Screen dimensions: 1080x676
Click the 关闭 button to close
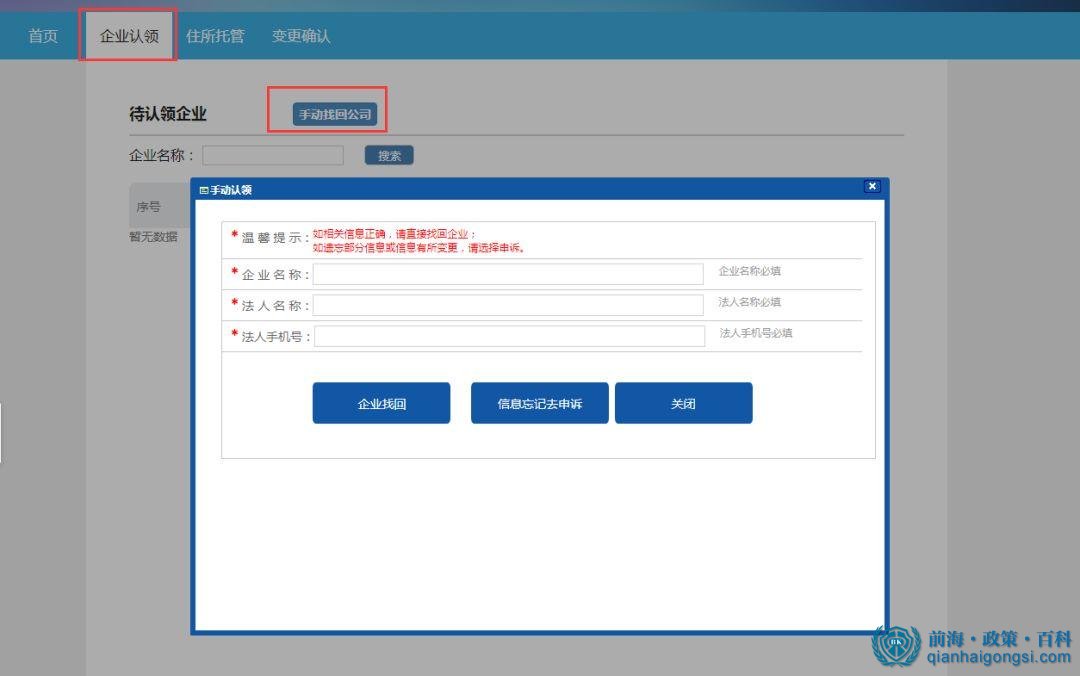click(684, 402)
